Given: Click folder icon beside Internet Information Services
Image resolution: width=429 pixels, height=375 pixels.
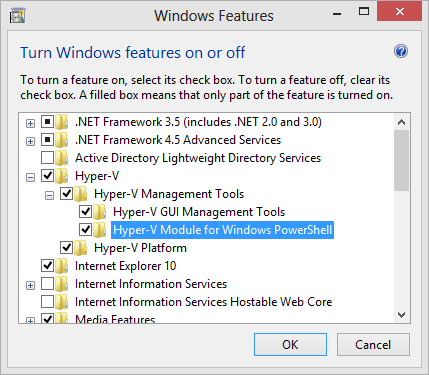Looking at the screenshot, I should click(x=62, y=284).
